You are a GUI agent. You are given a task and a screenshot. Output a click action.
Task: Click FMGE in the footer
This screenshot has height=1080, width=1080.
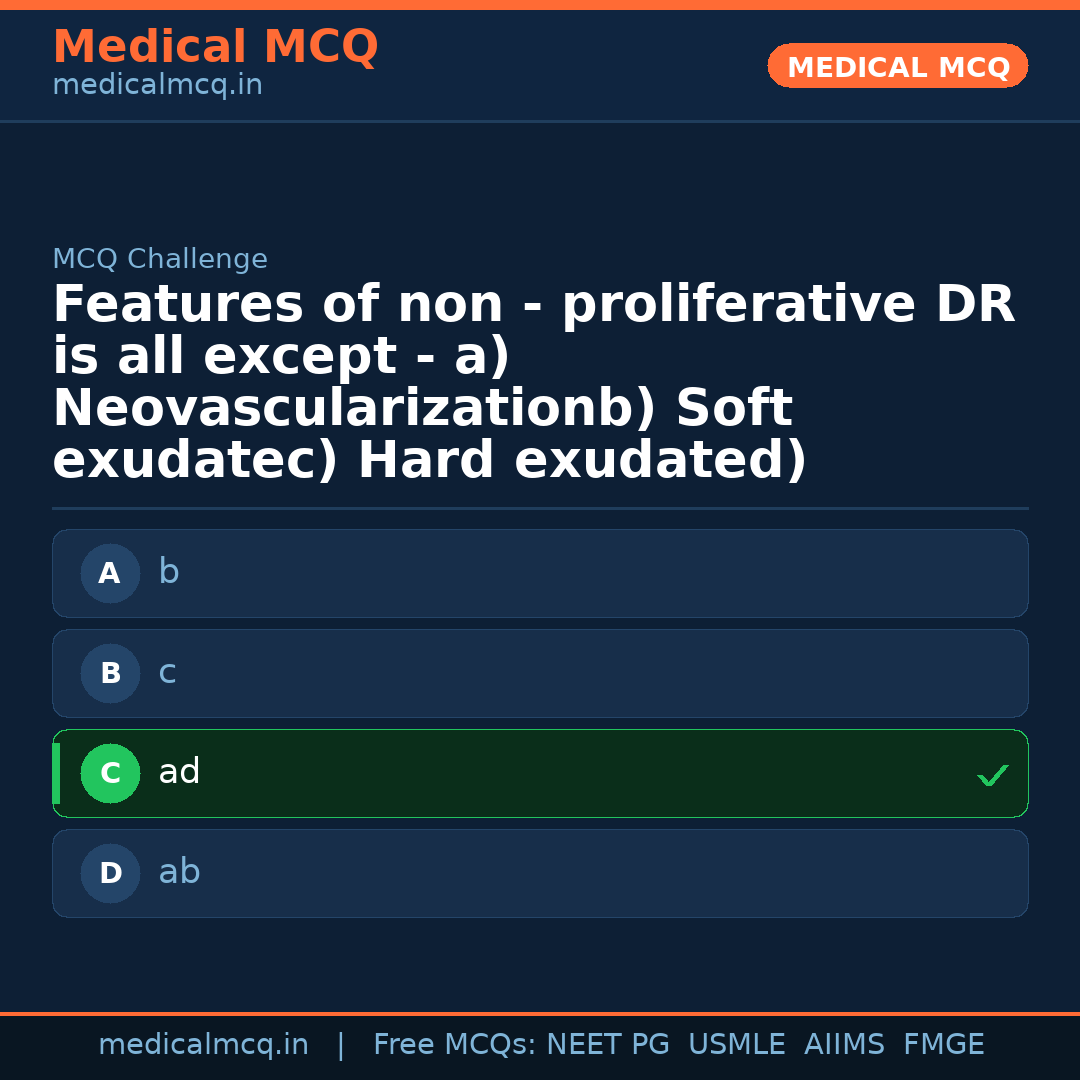(943, 1045)
